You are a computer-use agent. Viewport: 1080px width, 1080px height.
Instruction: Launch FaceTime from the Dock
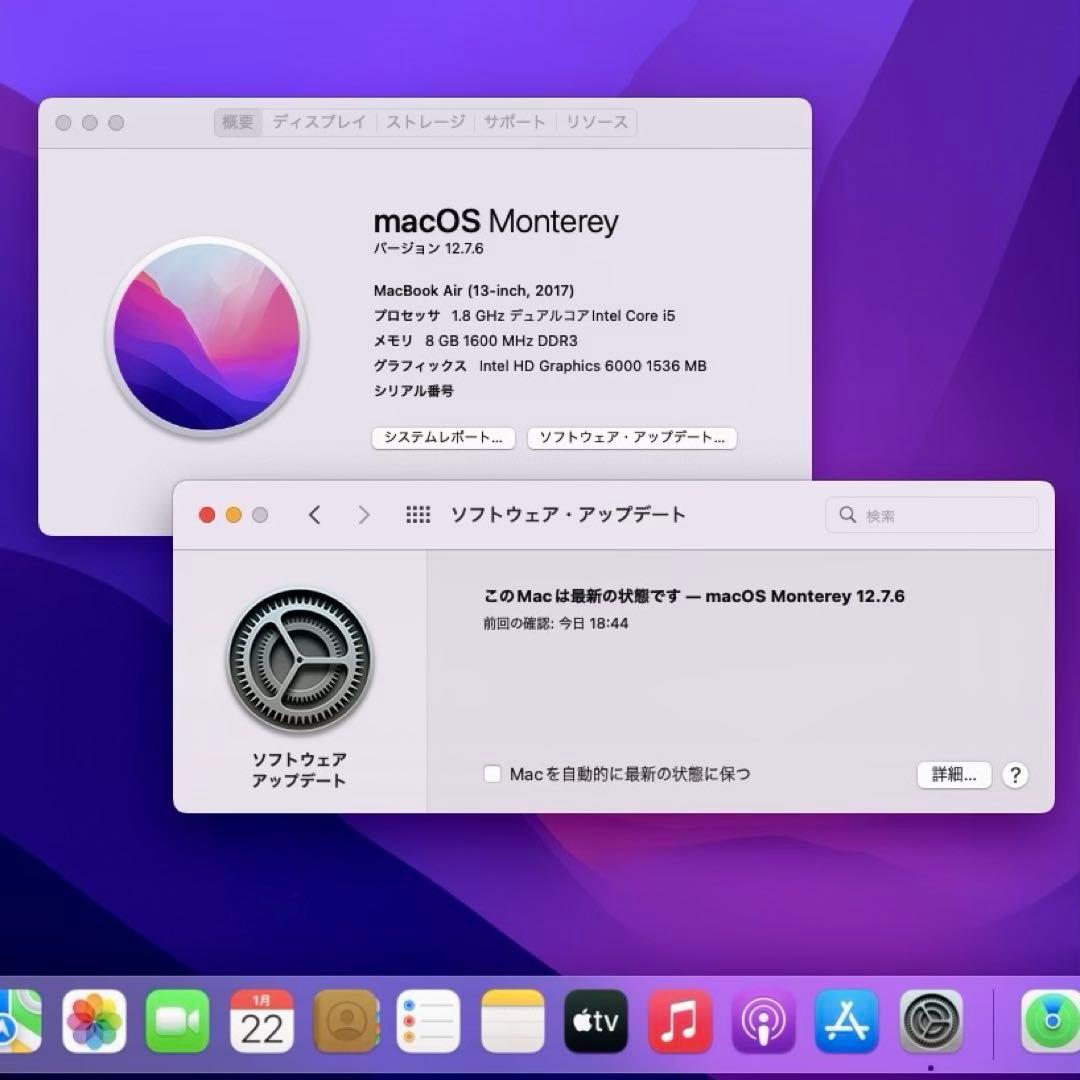tap(178, 1020)
